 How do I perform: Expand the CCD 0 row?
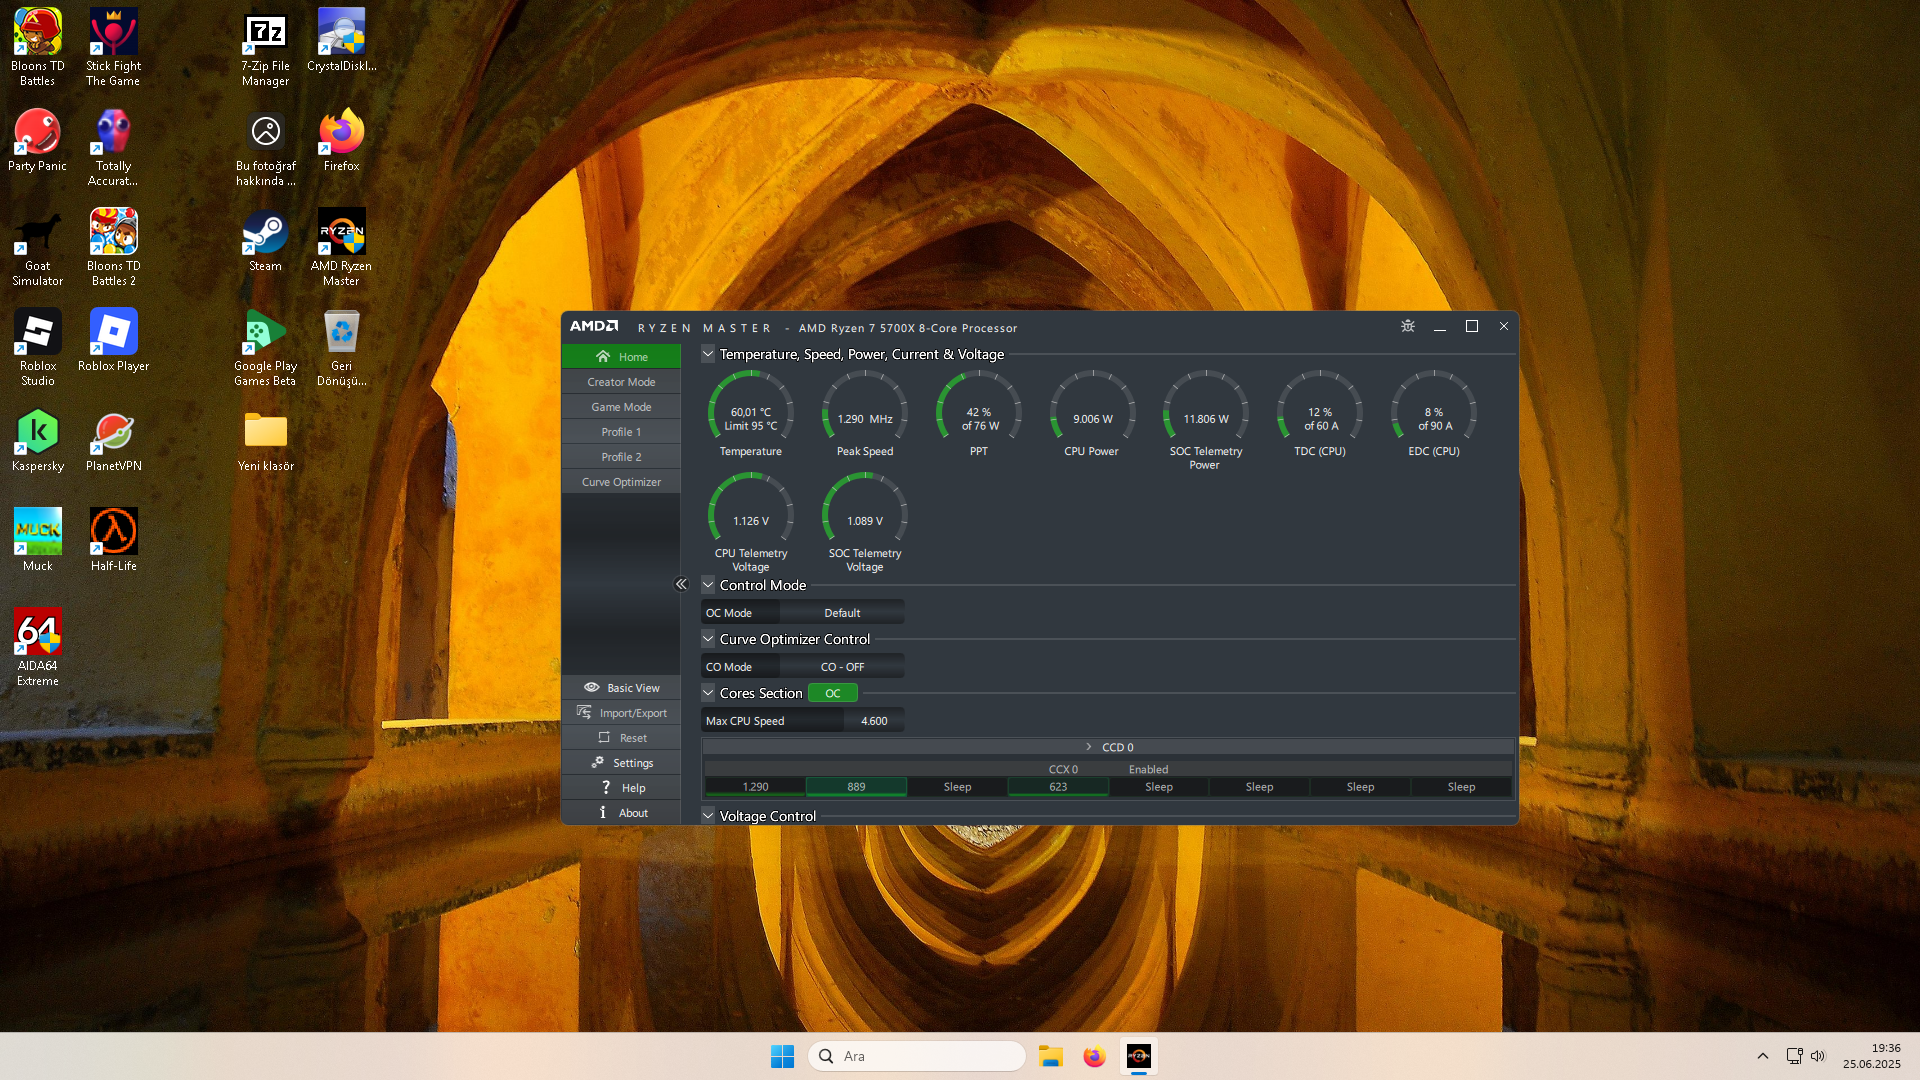[x=1108, y=747]
